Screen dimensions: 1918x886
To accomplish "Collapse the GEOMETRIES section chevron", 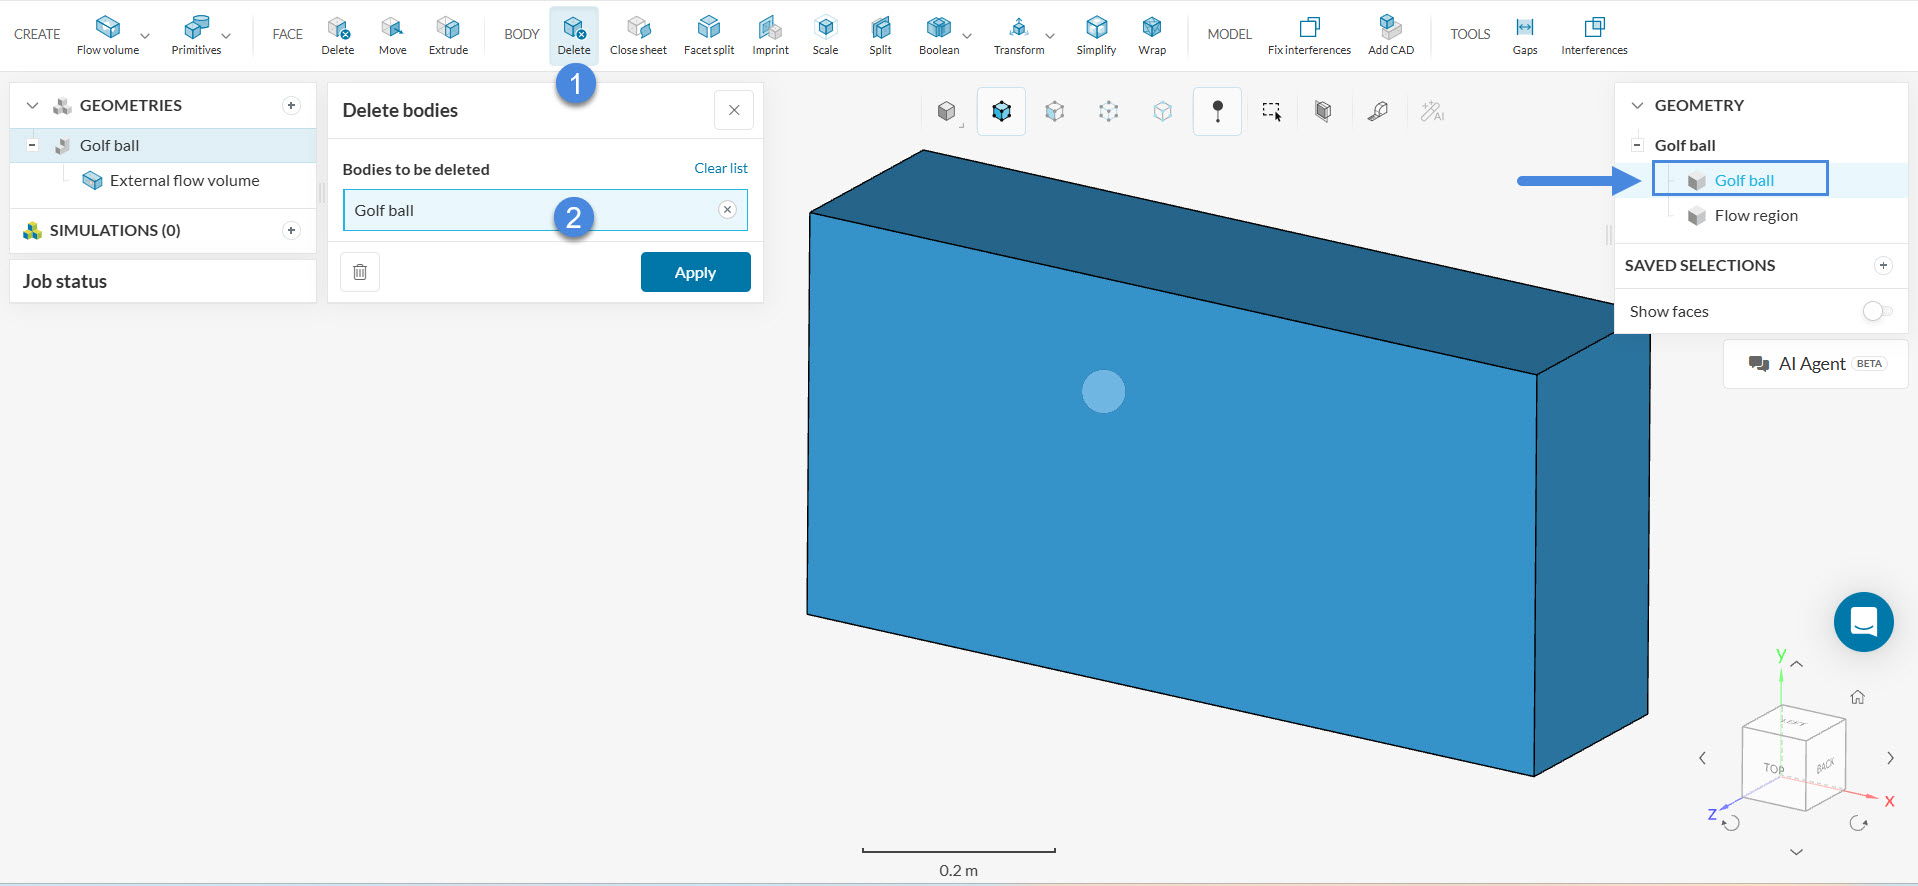I will [x=32, y=106].
